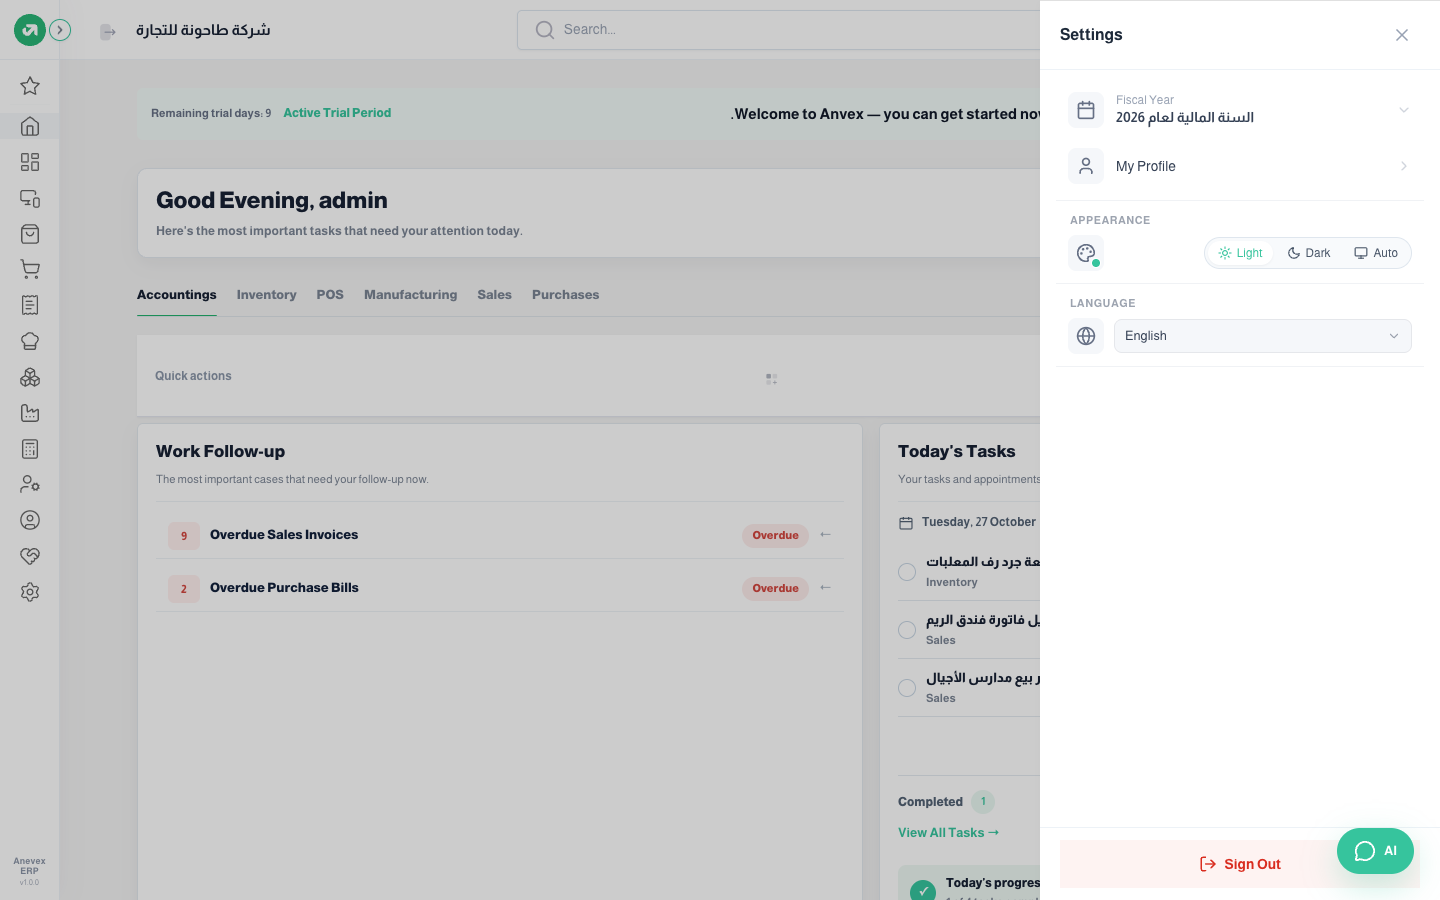
Task: Click the exit icon beside the company name
Action: [x=108, y=32]
